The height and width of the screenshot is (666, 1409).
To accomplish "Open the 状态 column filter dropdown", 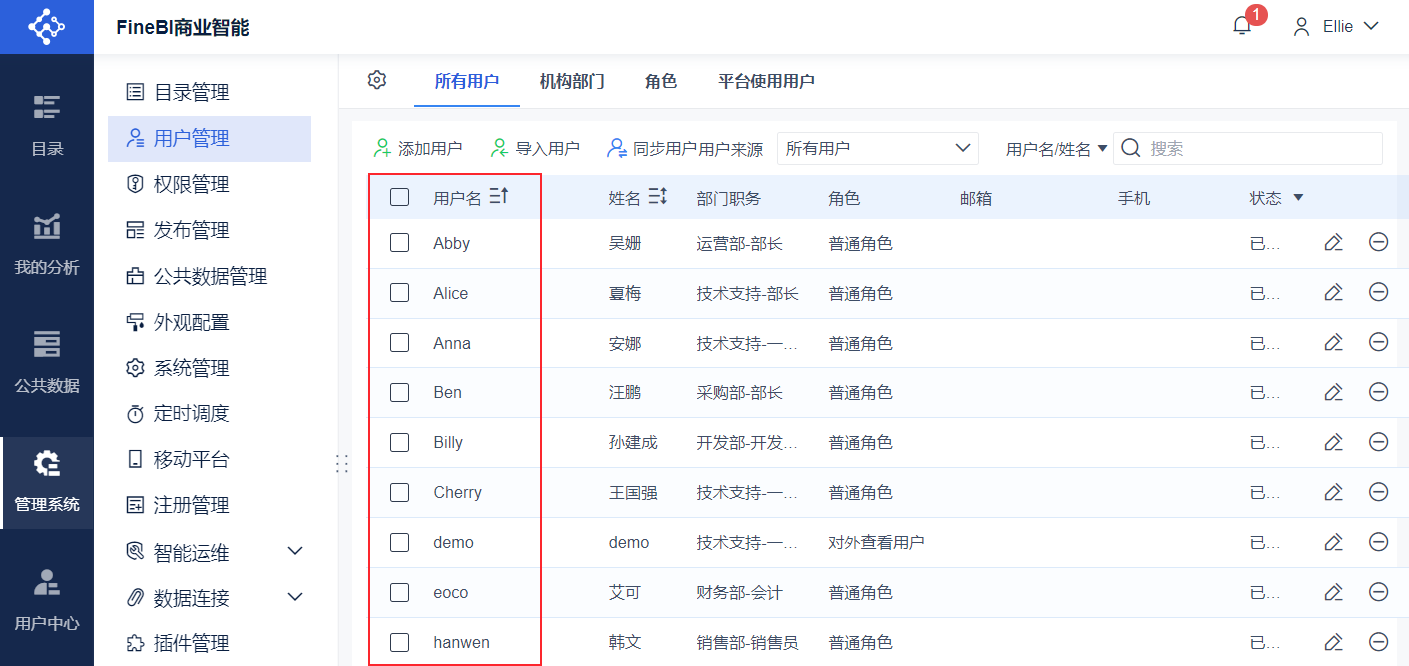I will point(1298,198).
